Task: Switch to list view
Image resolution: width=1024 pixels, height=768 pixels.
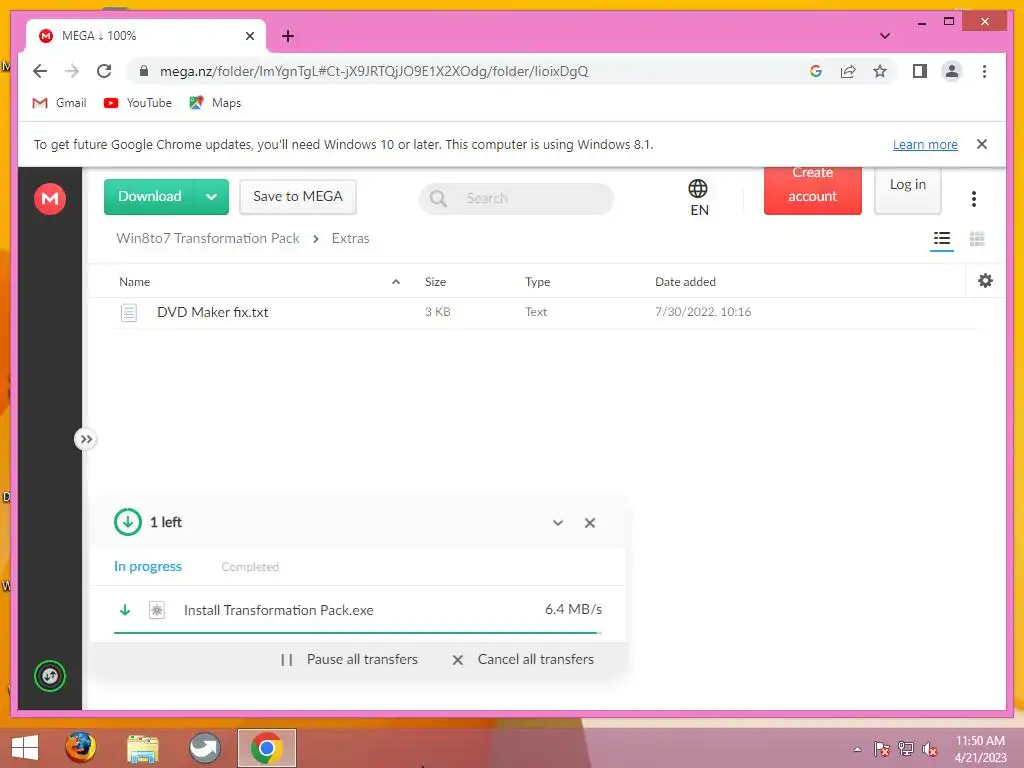Action: point(942,239)
